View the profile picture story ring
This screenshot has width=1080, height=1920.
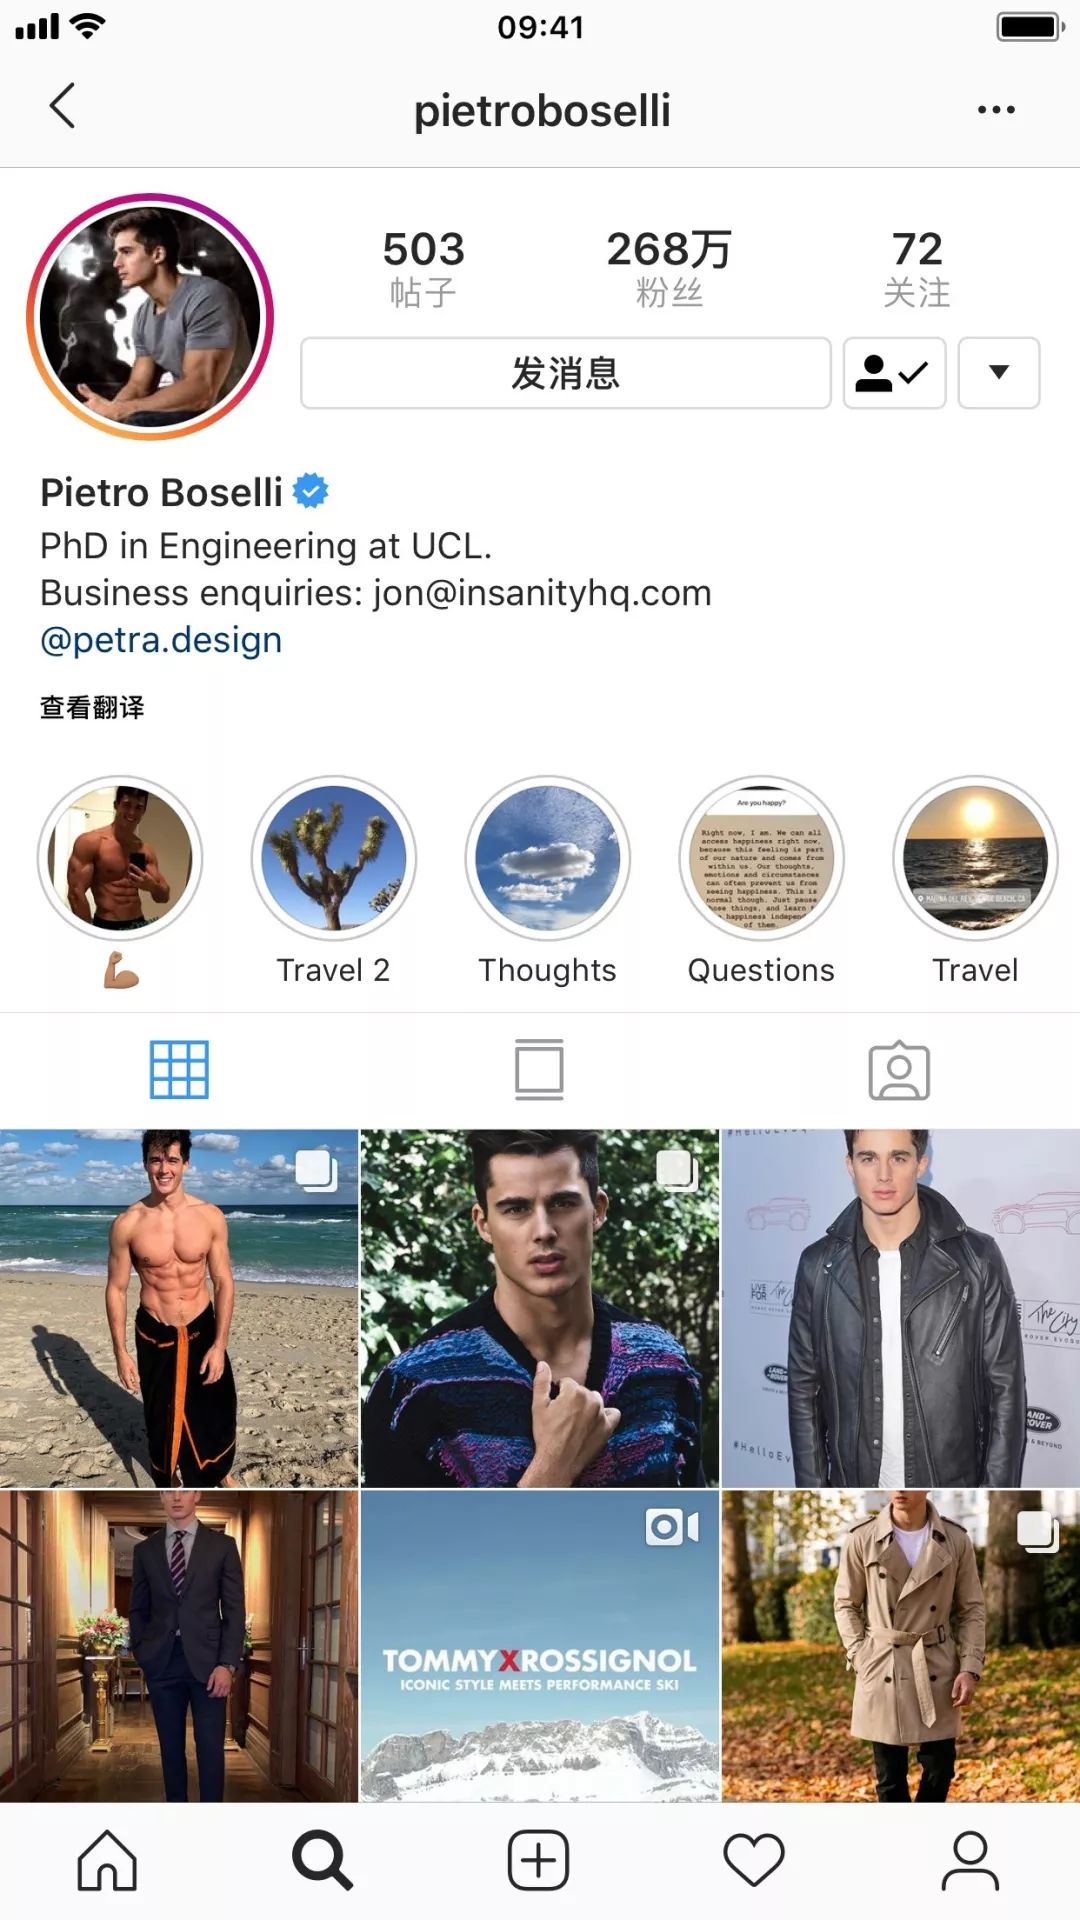click(150, 317)
